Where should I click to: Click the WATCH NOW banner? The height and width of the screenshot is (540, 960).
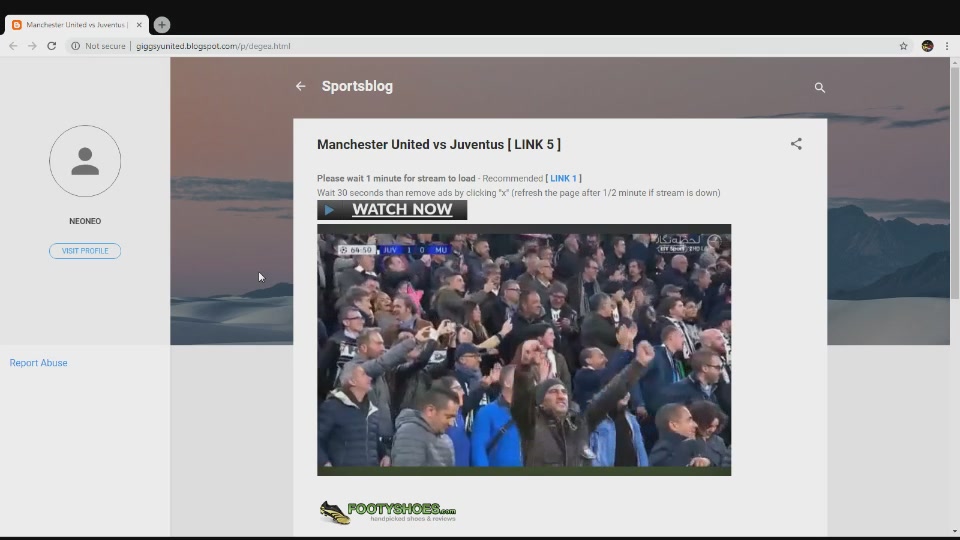392,210
